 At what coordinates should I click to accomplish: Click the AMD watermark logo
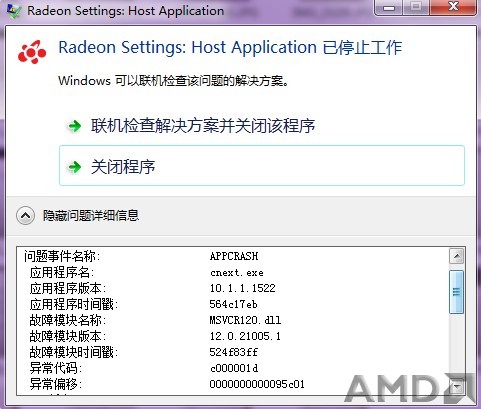(411, 389)
